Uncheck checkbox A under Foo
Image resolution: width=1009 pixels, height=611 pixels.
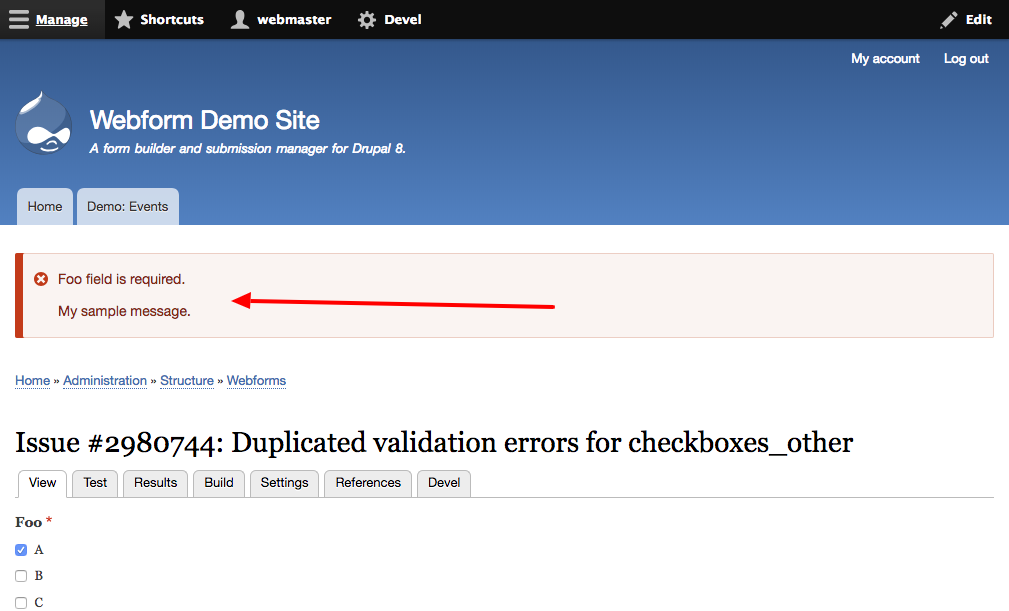click(x=21, y=549)
